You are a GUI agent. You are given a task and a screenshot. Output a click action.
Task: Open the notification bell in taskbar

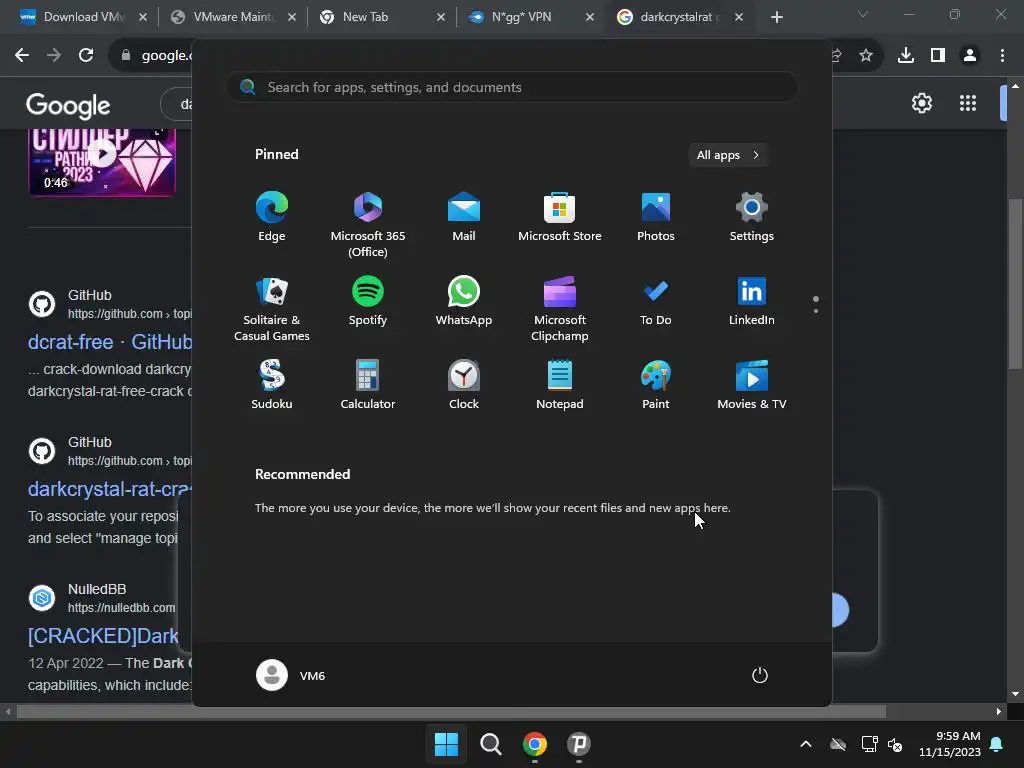pos(997,744)
